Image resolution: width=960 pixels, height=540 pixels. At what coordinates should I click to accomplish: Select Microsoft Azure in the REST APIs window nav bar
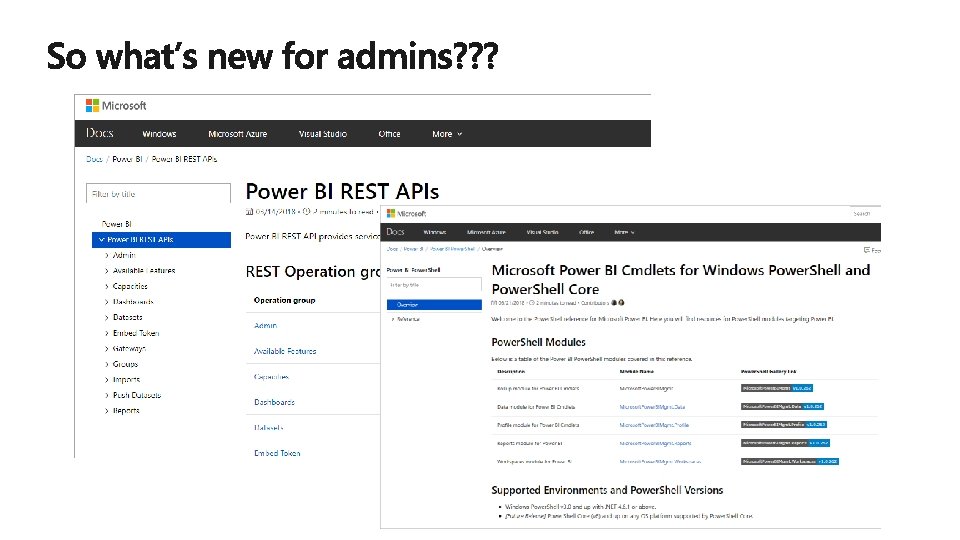tap(238, 133)
